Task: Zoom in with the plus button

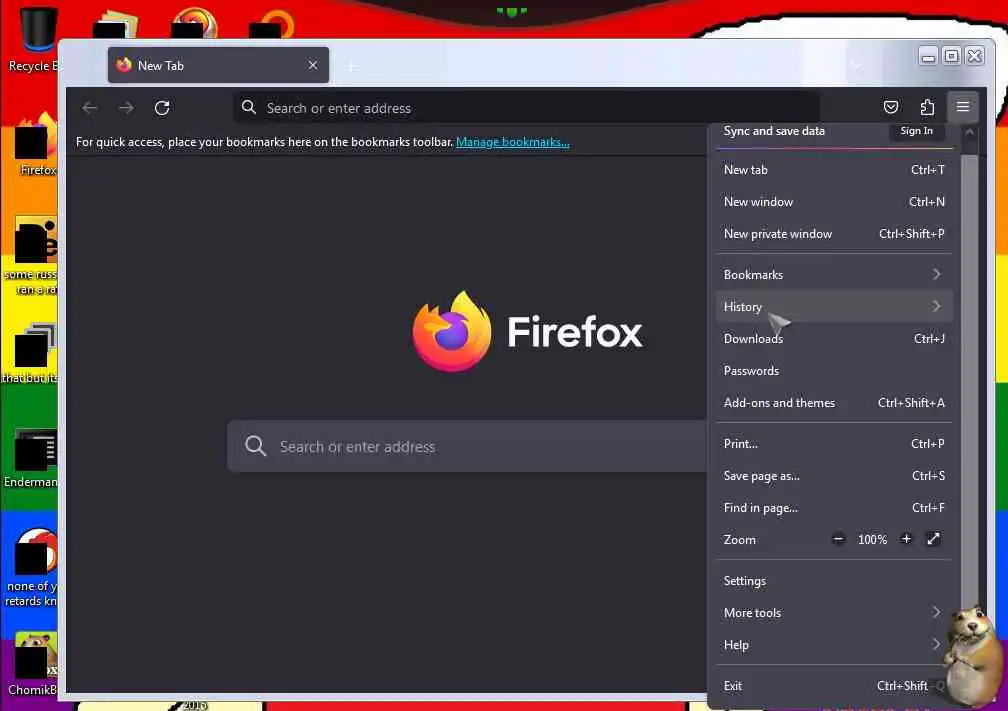Action: pos(906,539)
